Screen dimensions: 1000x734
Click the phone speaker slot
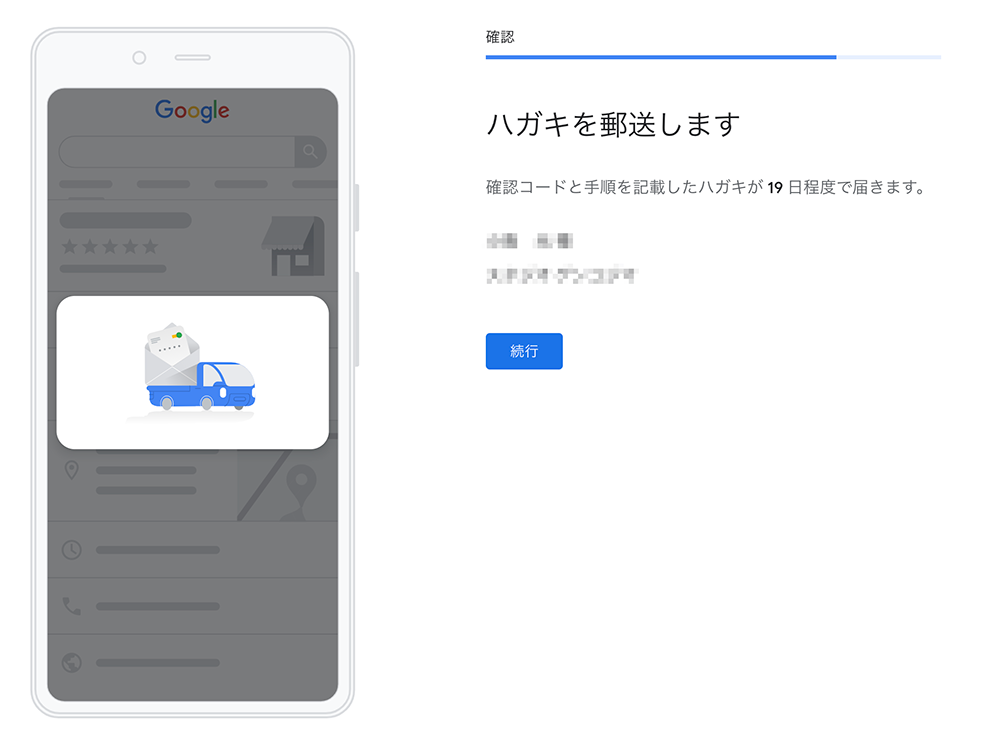[193, 57]
